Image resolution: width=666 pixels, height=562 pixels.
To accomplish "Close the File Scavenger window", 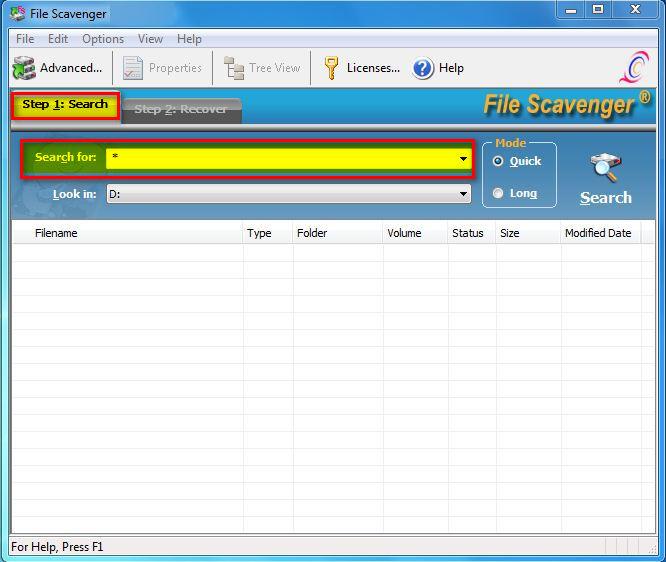I will [635, 10].
